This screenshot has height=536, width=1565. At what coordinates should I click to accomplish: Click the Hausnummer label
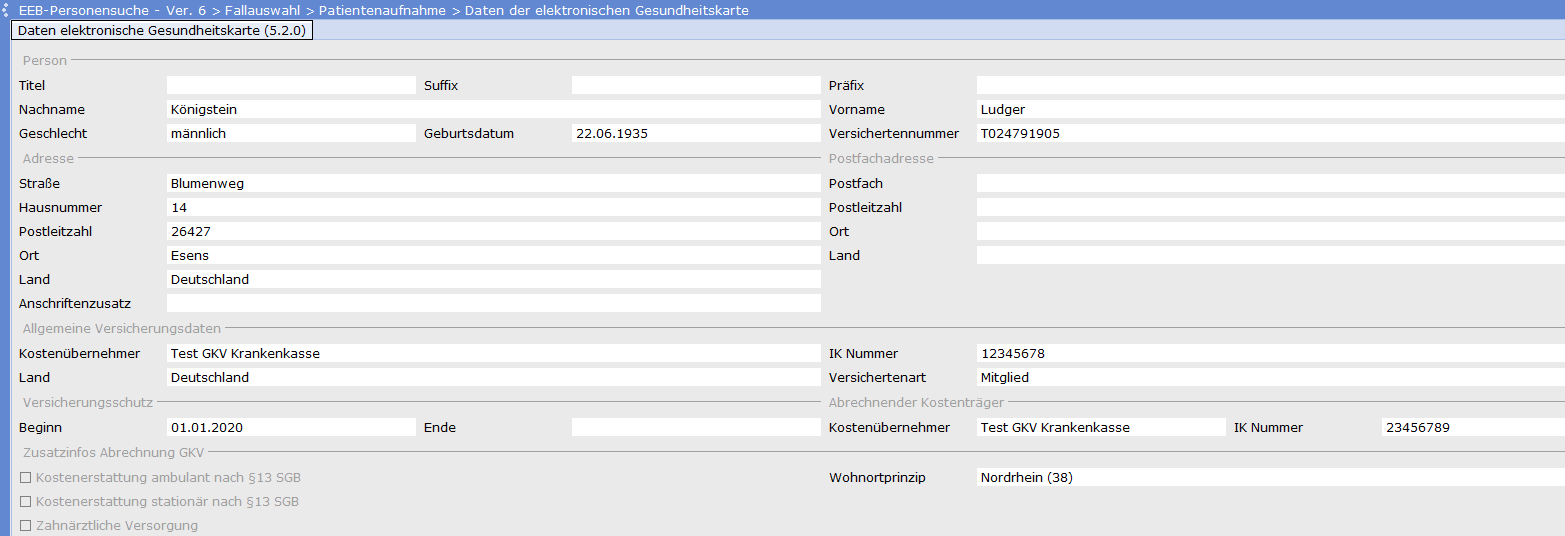click(60, 208)
